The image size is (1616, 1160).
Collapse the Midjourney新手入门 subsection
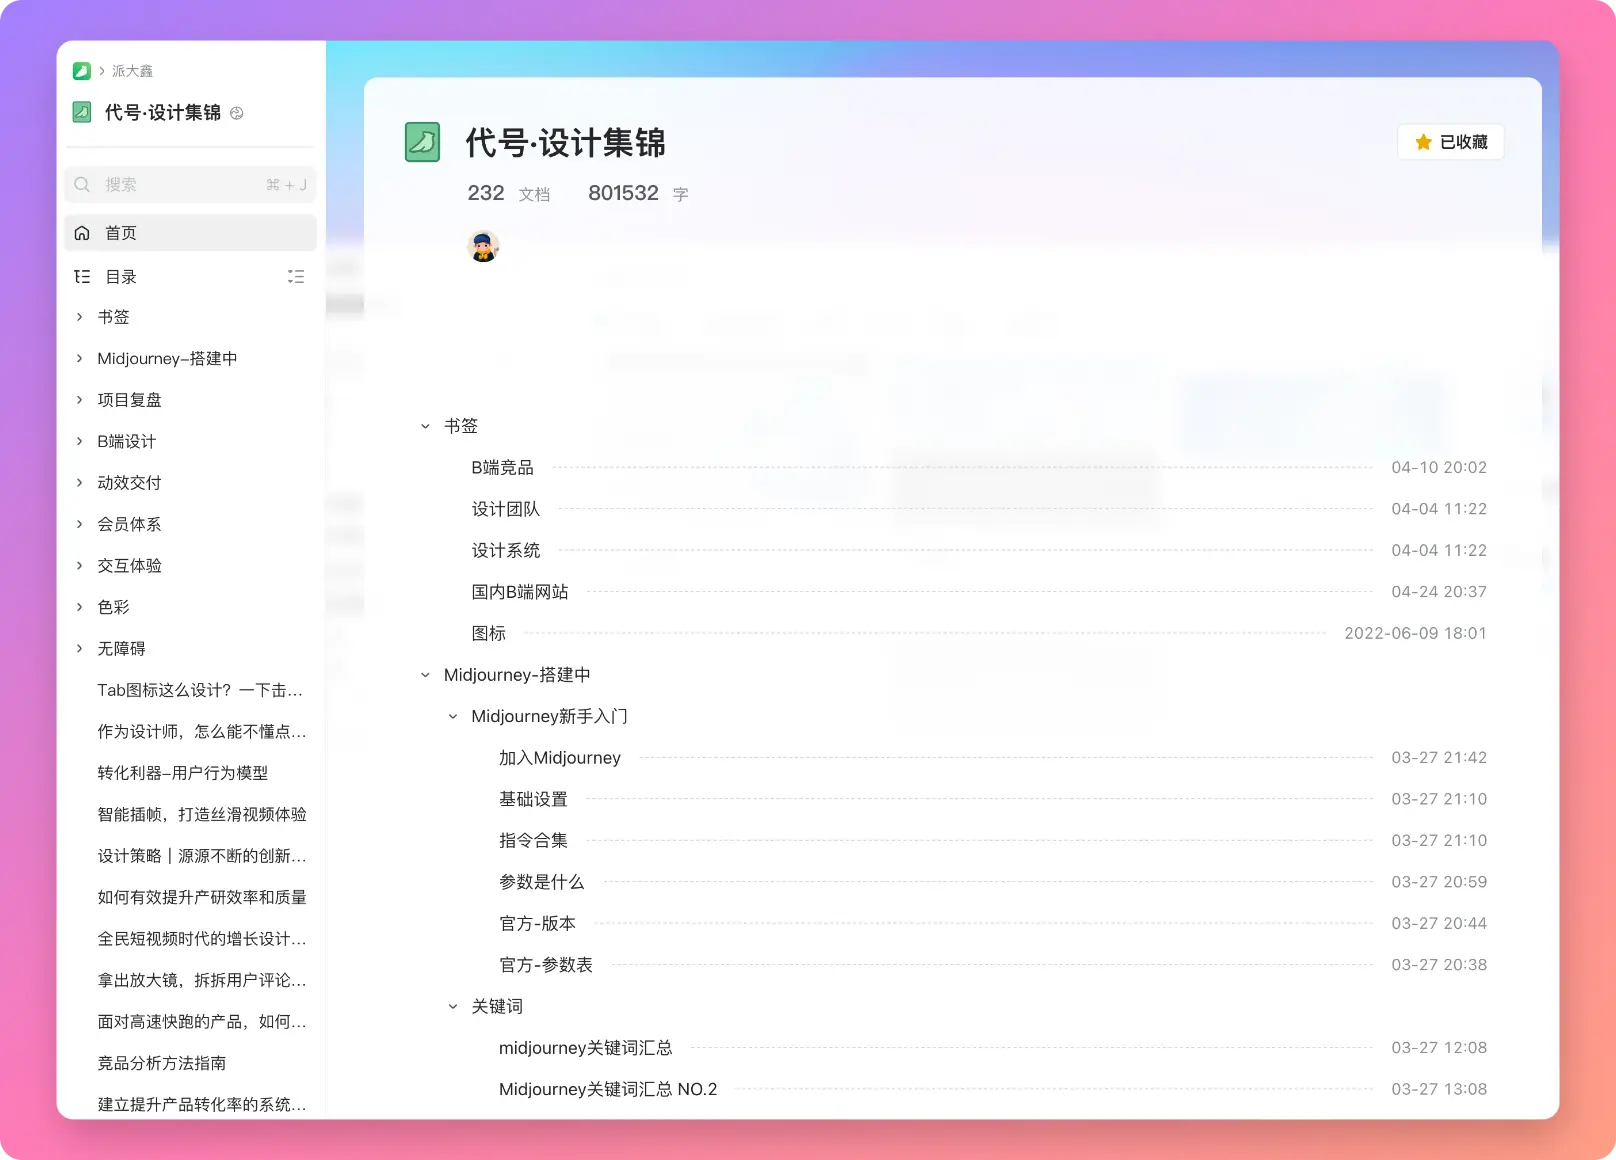[453, 716]
